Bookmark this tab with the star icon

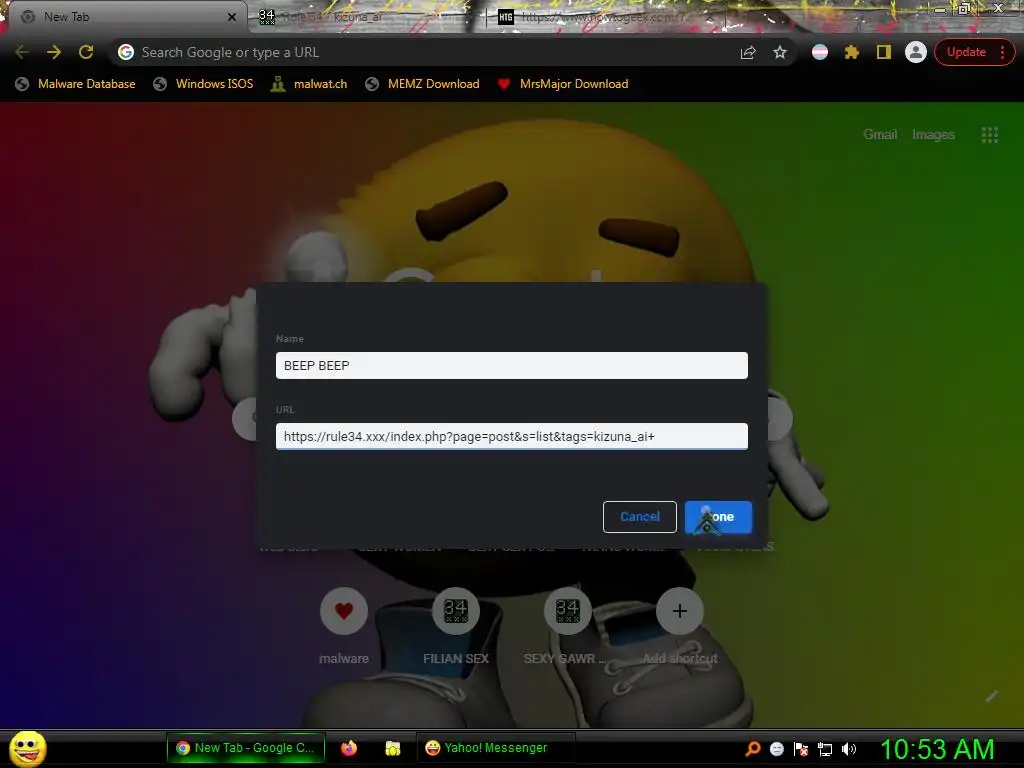[780, 52]
